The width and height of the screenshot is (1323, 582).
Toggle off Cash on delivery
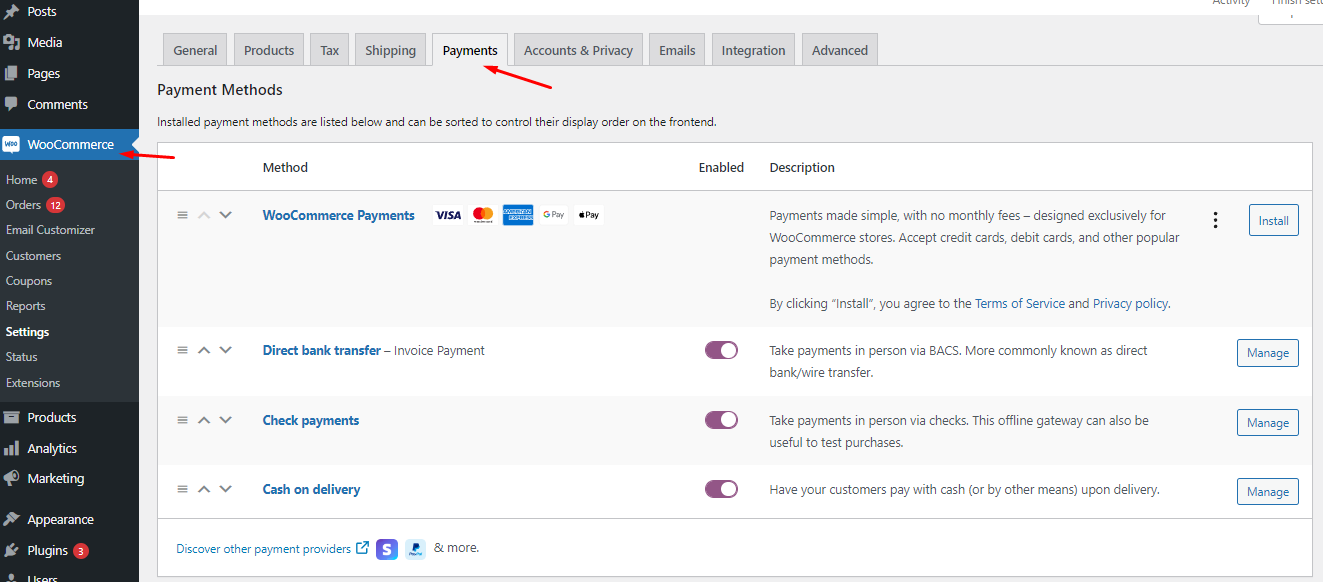click(721, 489)
